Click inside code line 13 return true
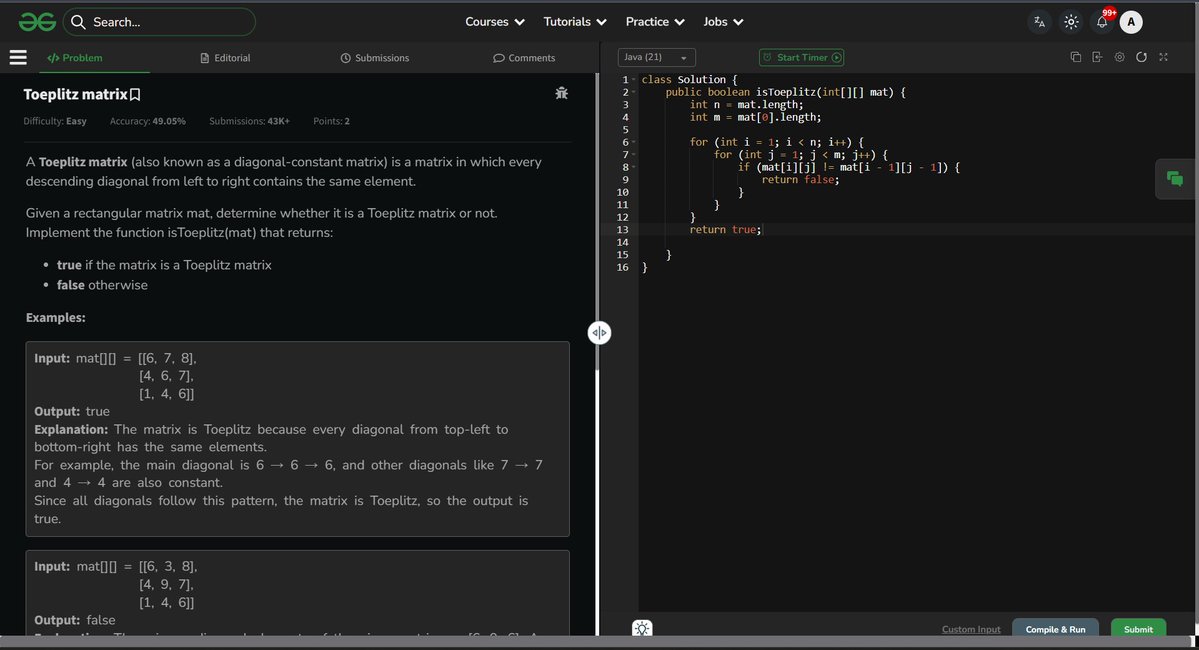This screenshot has height=650, width=1199. (725, 229)
